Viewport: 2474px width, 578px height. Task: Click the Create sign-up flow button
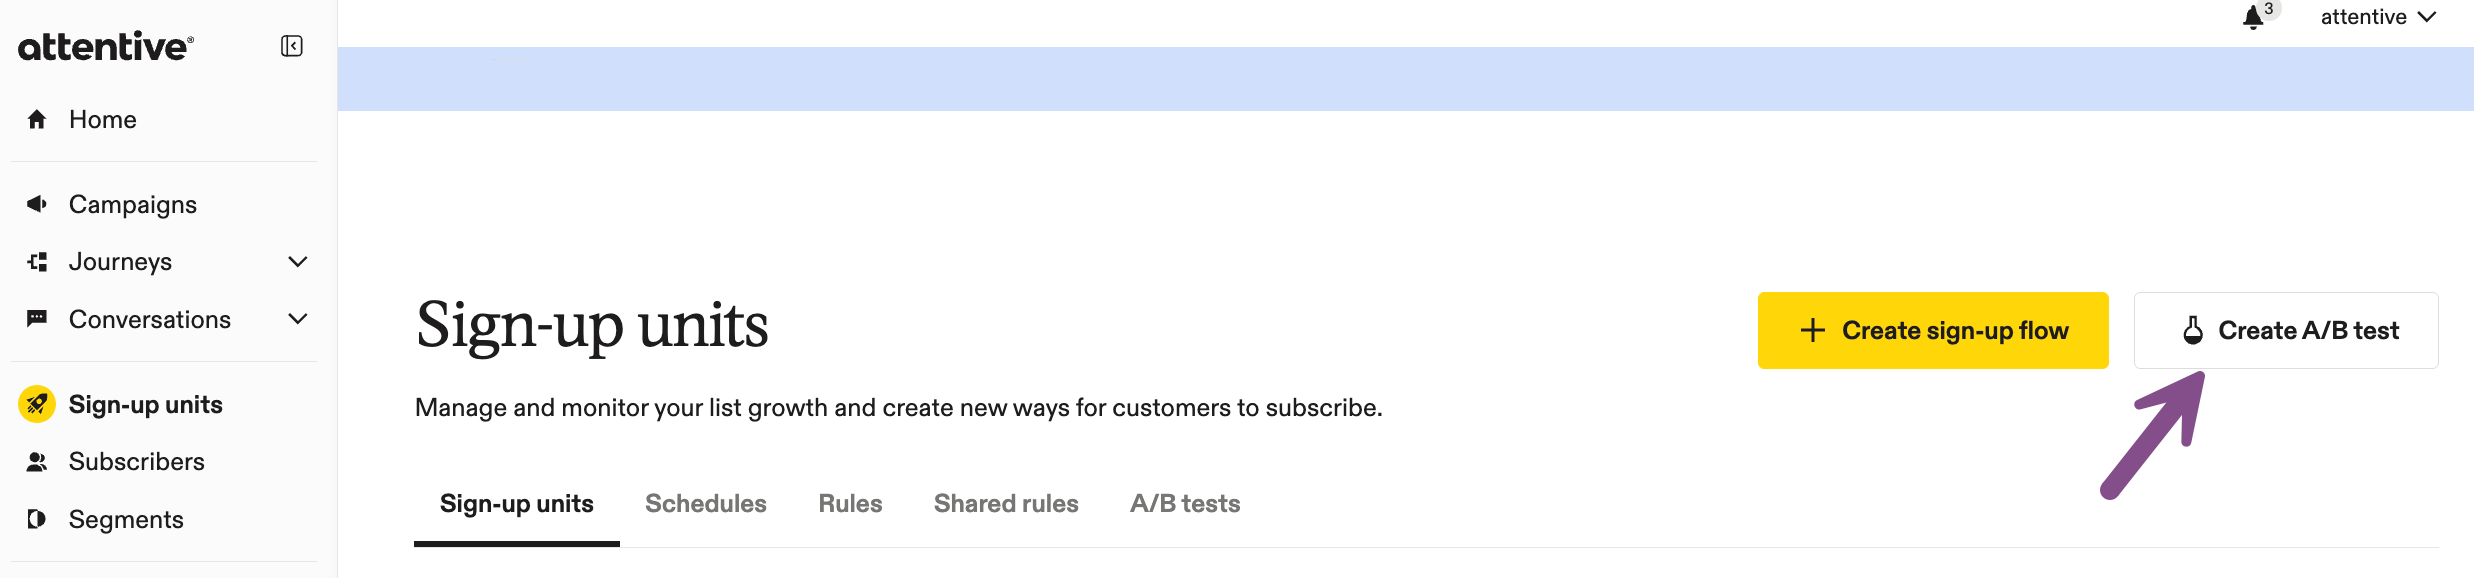1933,330
